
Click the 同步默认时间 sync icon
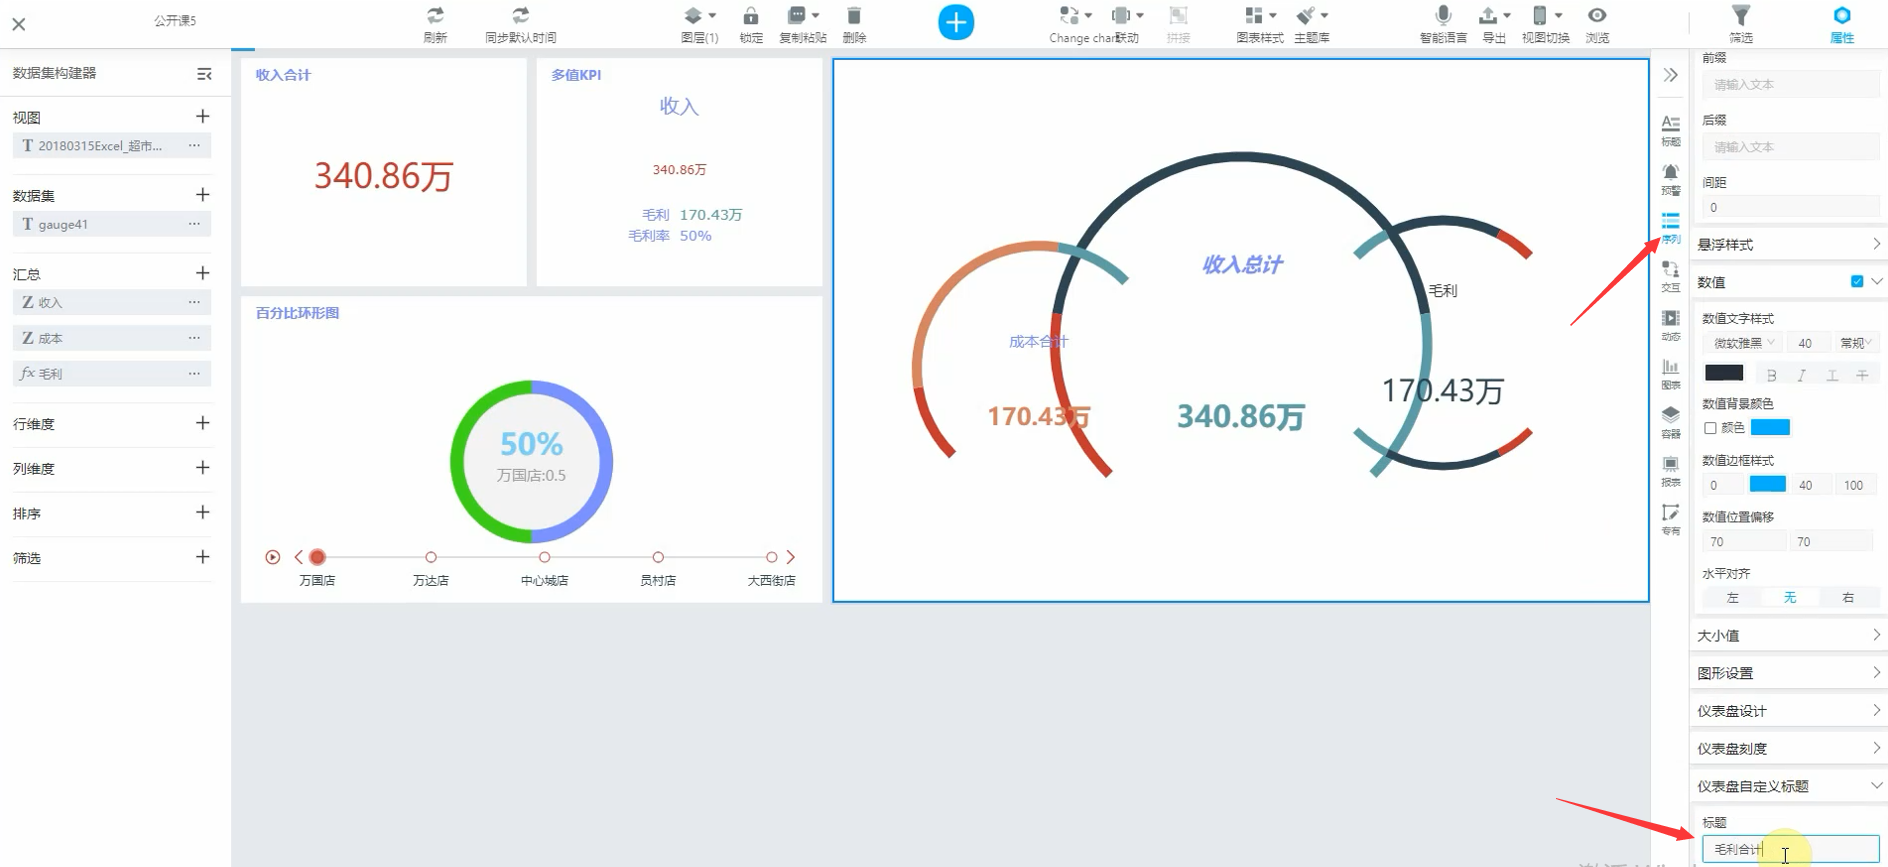pyautogui.click(x=521, y=16)
